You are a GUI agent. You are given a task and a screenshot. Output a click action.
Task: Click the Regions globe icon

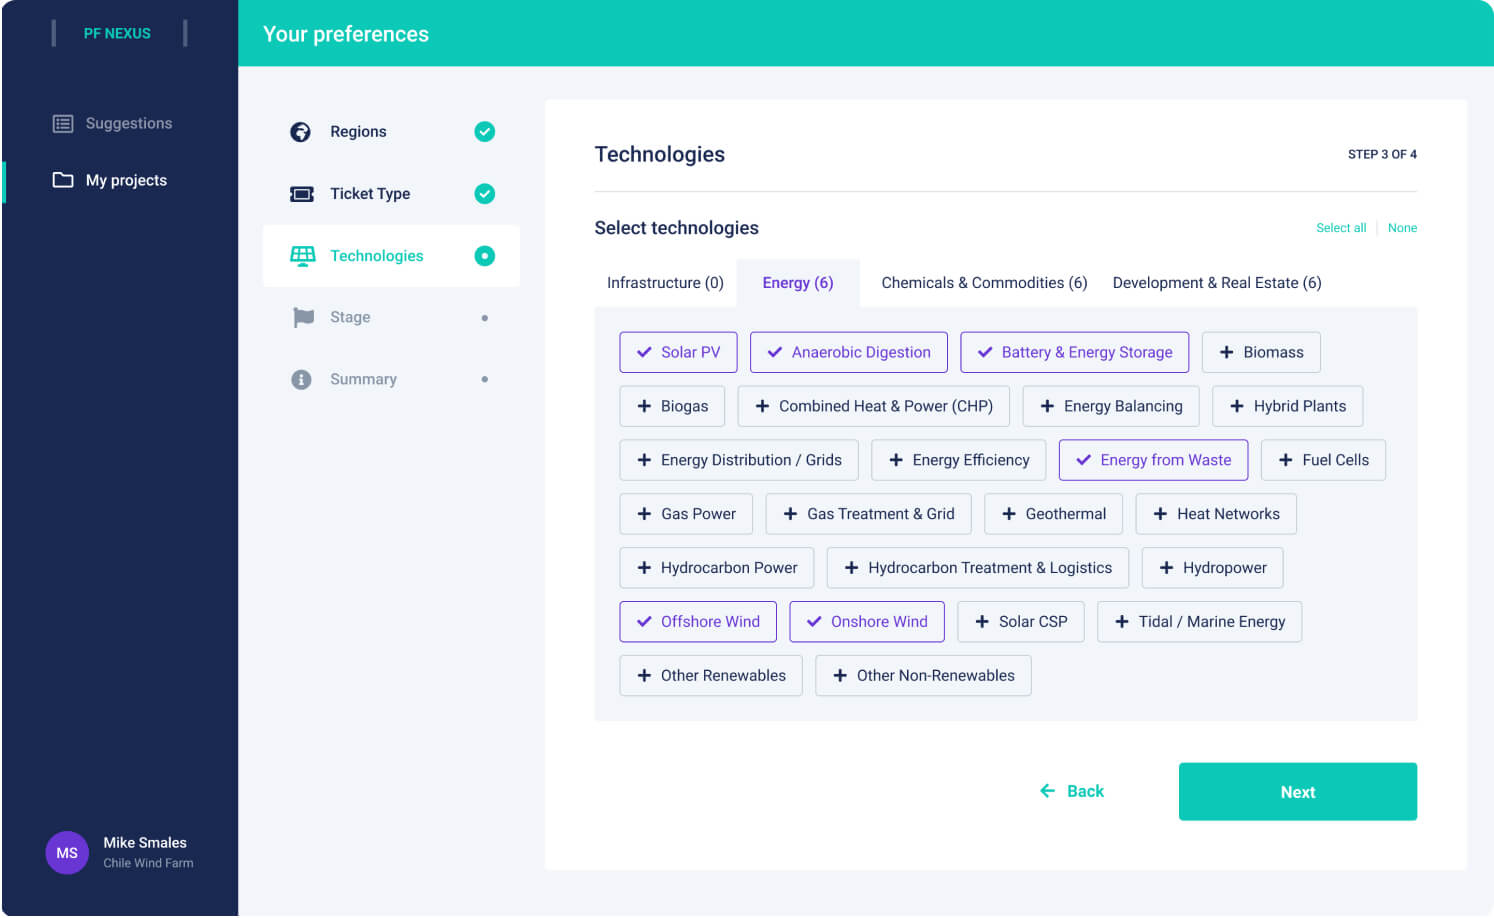[x=300, y=132]
